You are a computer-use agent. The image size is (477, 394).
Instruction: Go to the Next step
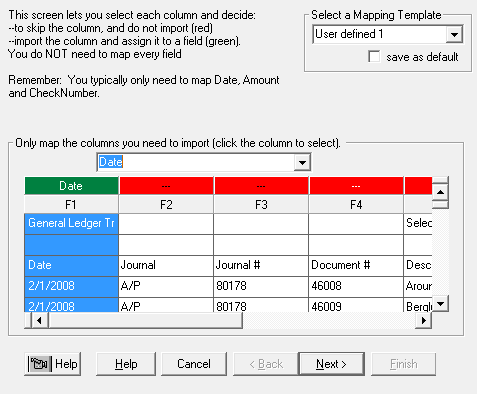tap(331, 364)
